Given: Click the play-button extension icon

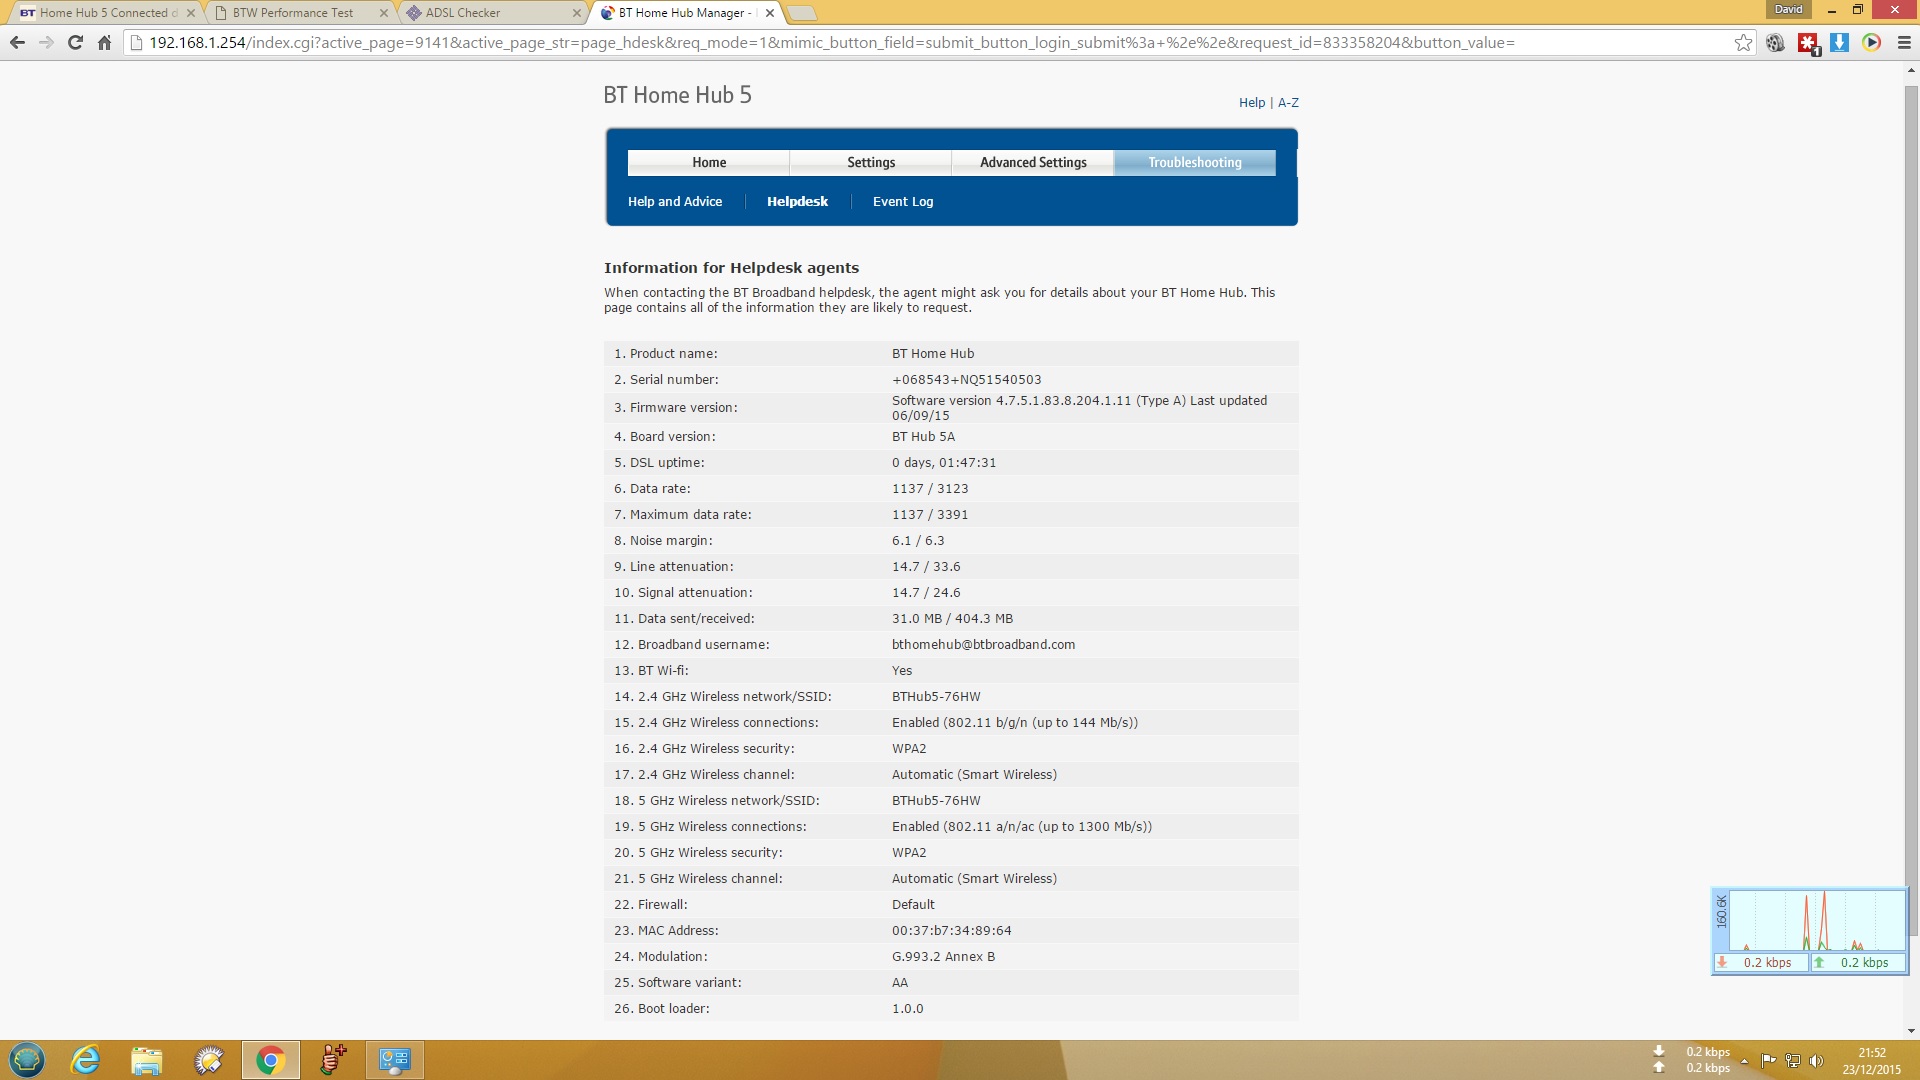Looking at the screenshot, I should point(1871,43).
